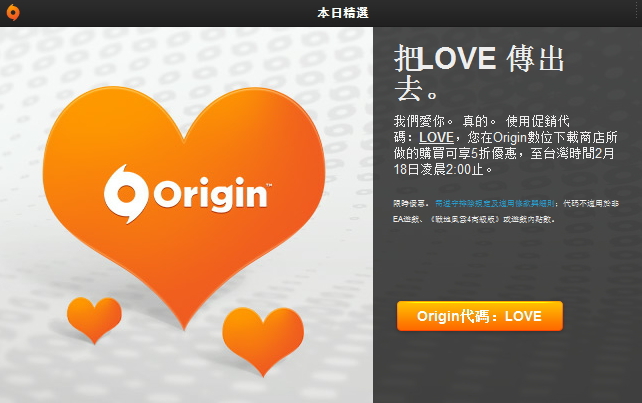The height and width of the screenshot is (403, 642).
Task: Click empty dark area below the orange button
Action: tap(508, 369)
